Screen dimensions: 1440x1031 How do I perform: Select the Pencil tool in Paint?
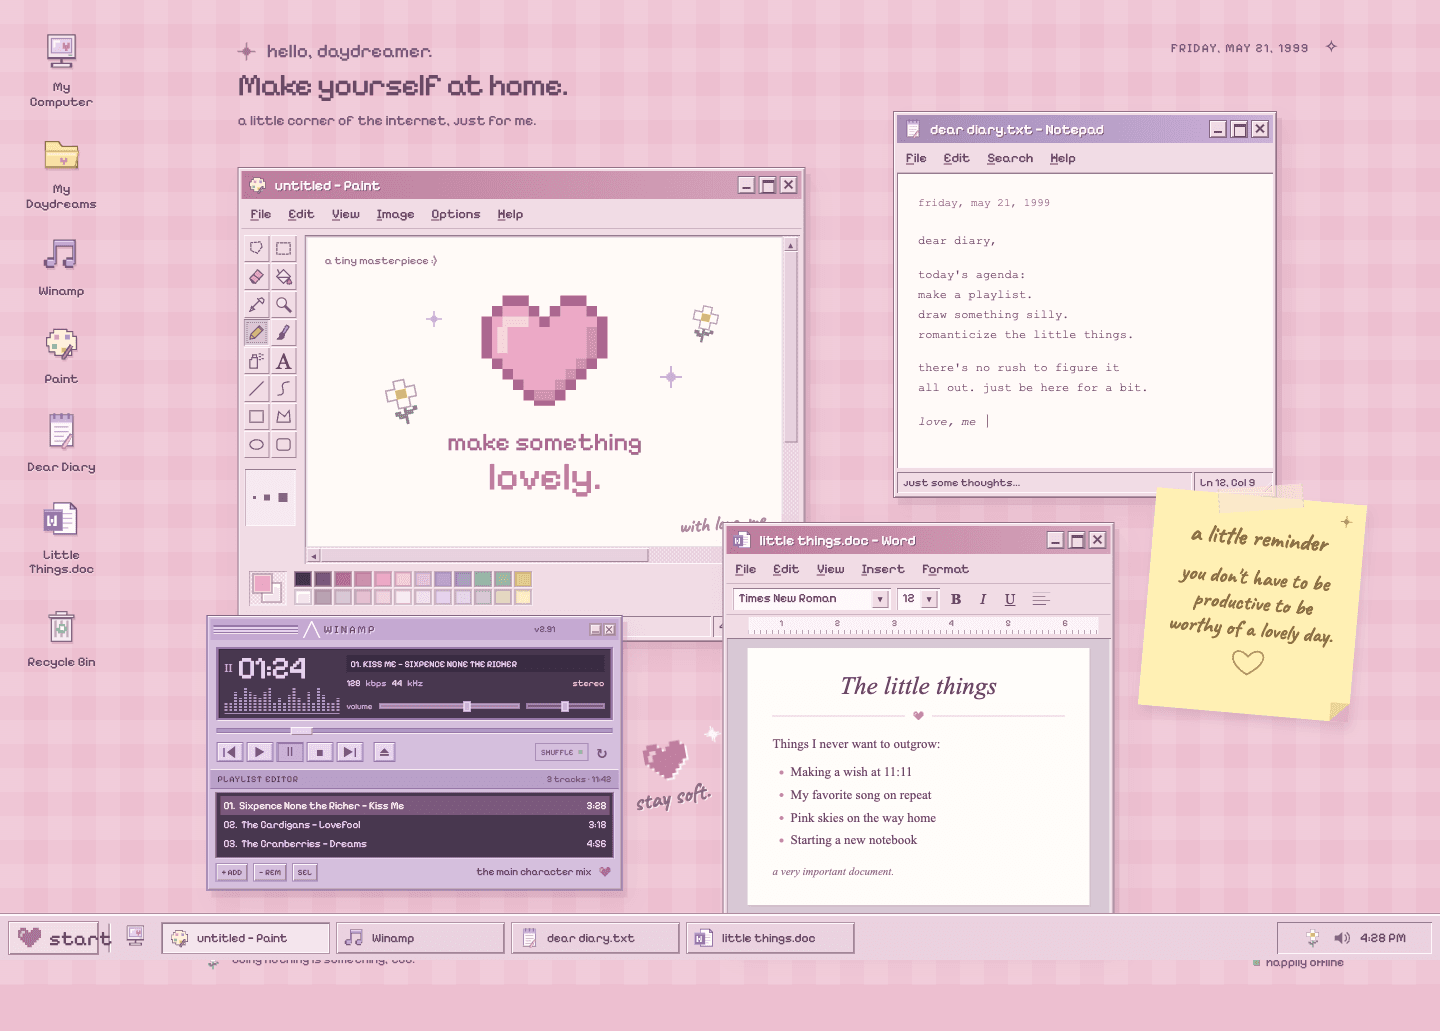257,332
